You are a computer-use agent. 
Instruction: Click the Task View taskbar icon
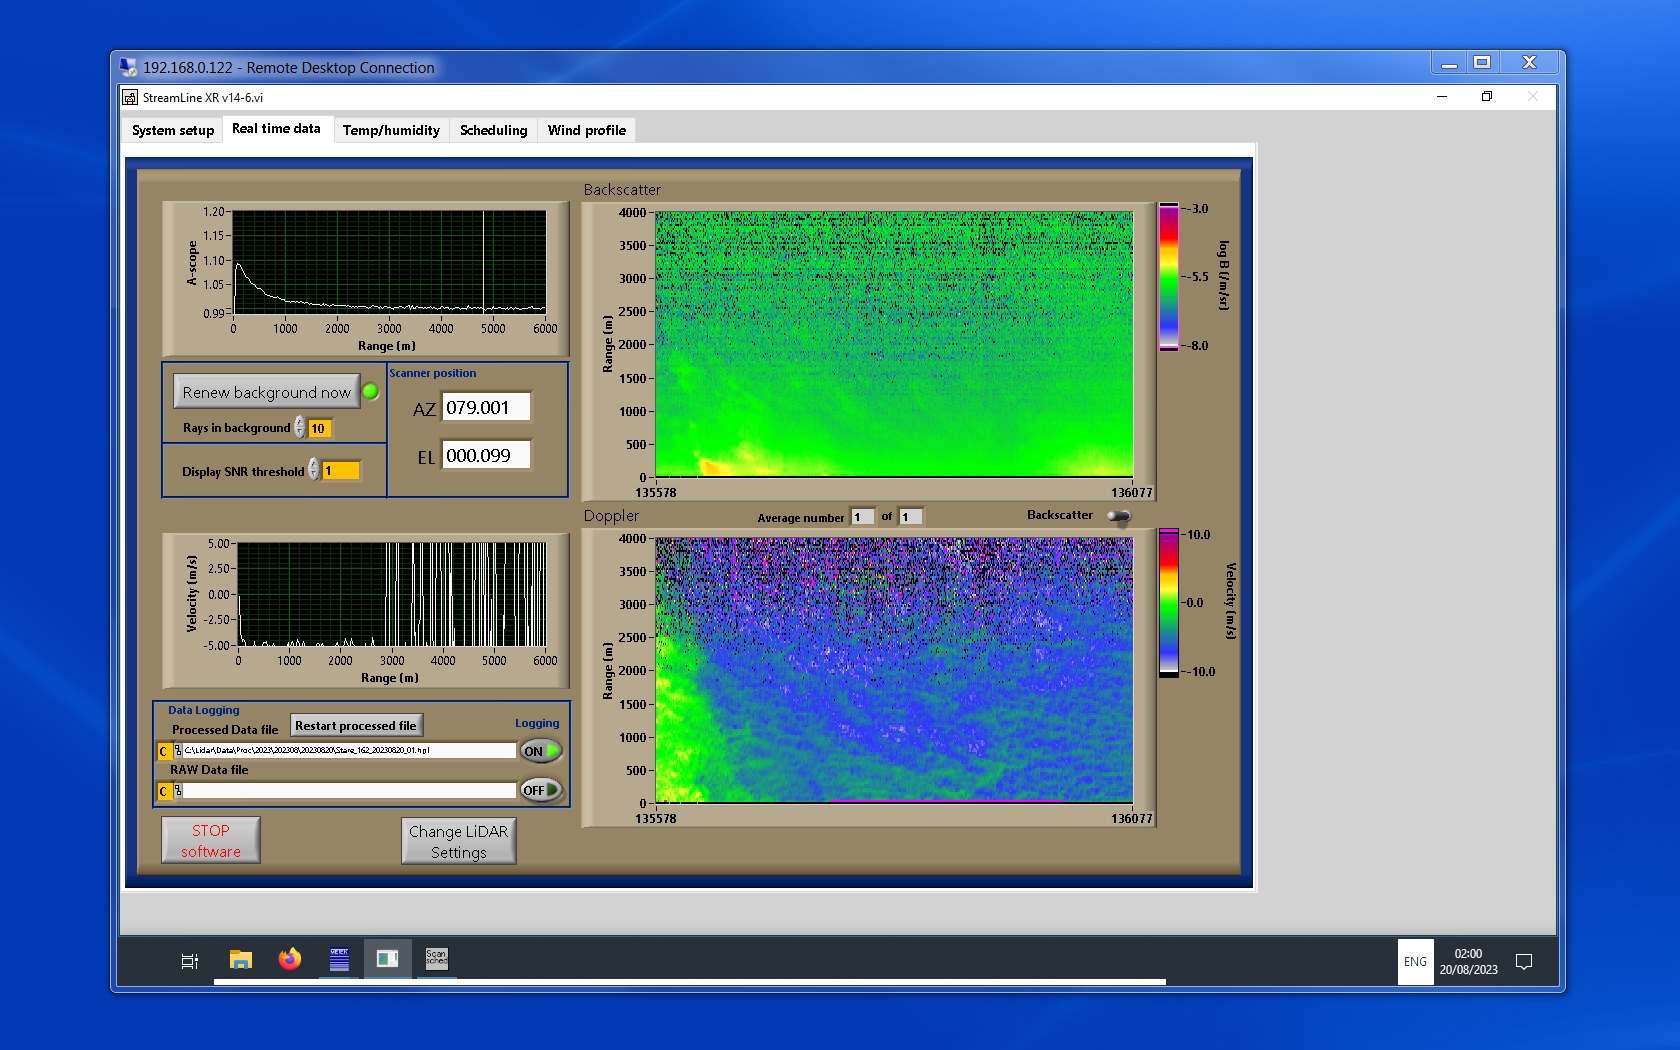point(190,961)
